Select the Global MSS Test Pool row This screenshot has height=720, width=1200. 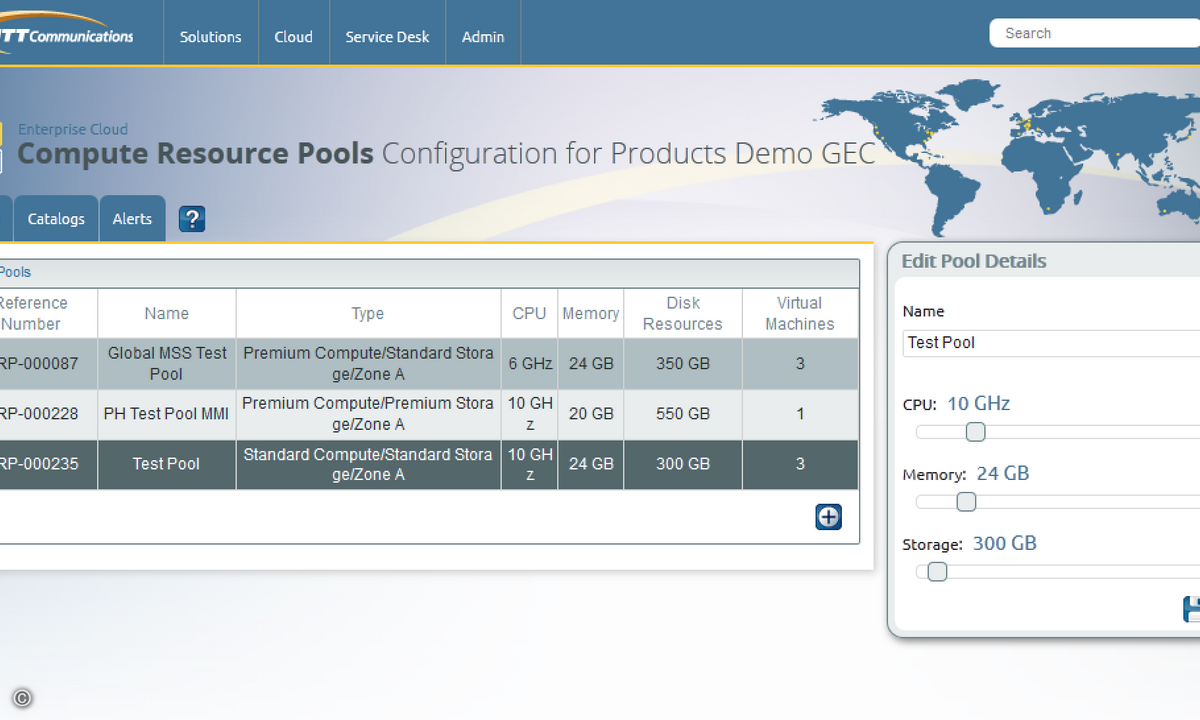tap(429, 364)
